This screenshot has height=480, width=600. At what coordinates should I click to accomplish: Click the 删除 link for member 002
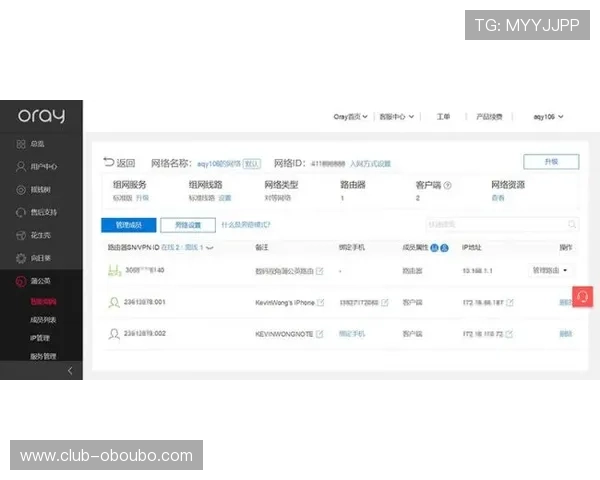[x=566, y=333]
